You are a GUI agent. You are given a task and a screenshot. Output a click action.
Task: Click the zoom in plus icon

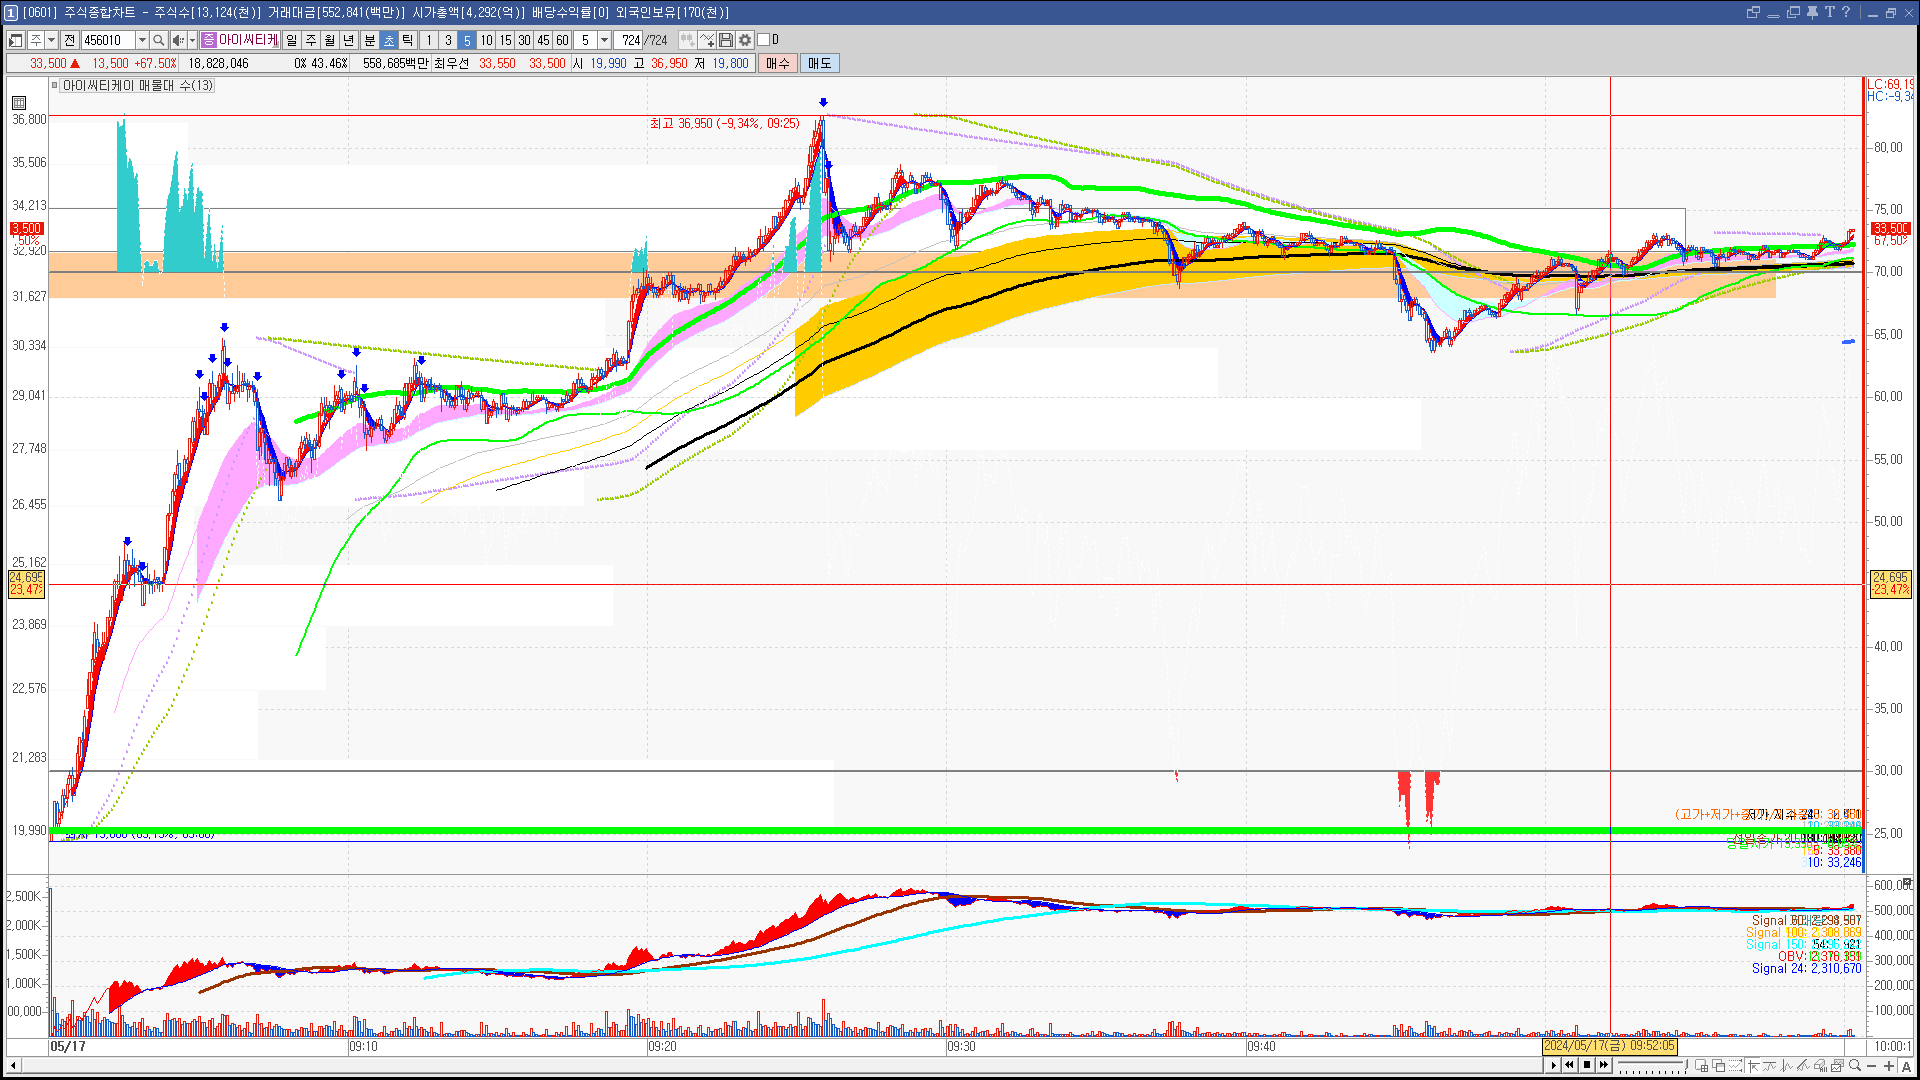[x=1889, y=1066]
